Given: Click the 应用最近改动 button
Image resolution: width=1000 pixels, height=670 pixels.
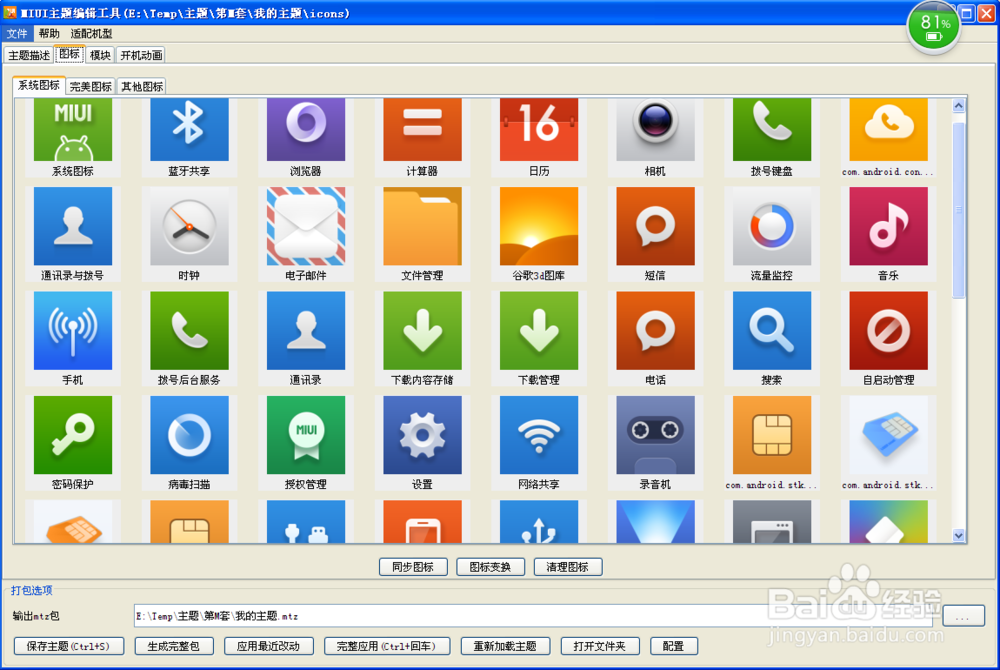Looking at the screenshot, I should coord(268,646).
